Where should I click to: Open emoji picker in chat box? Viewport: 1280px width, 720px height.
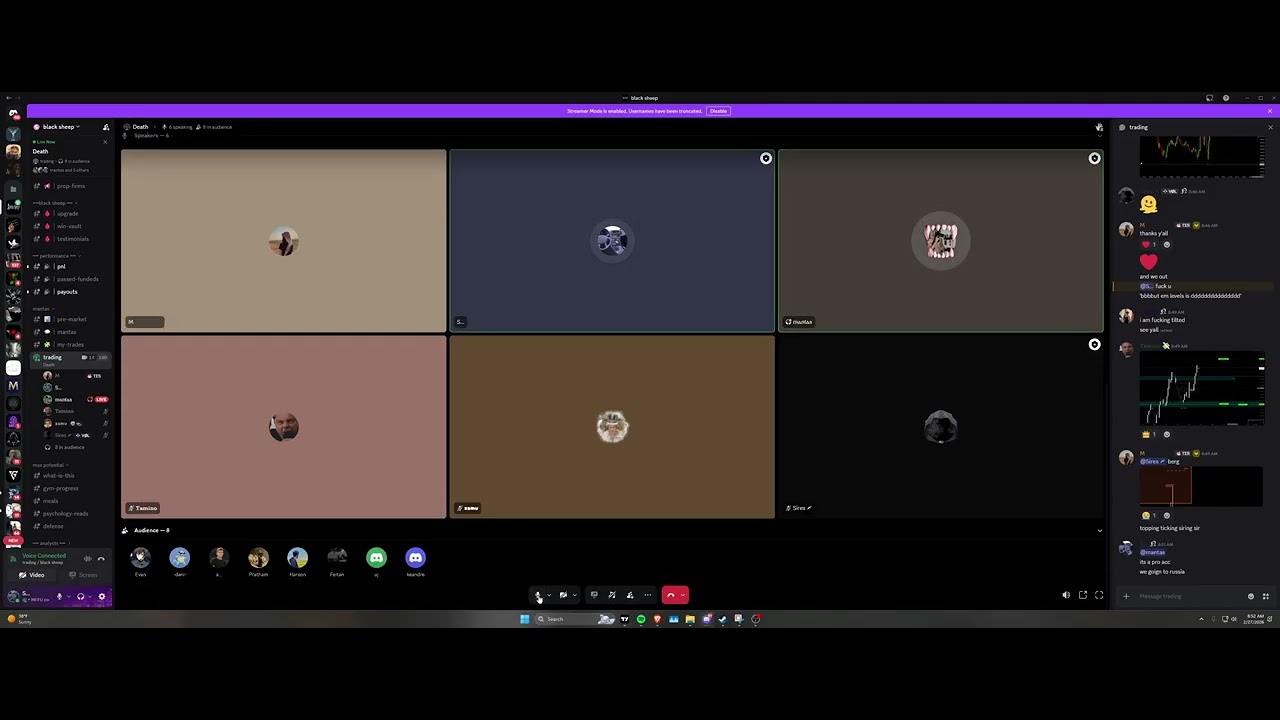tap(1251, 596)
